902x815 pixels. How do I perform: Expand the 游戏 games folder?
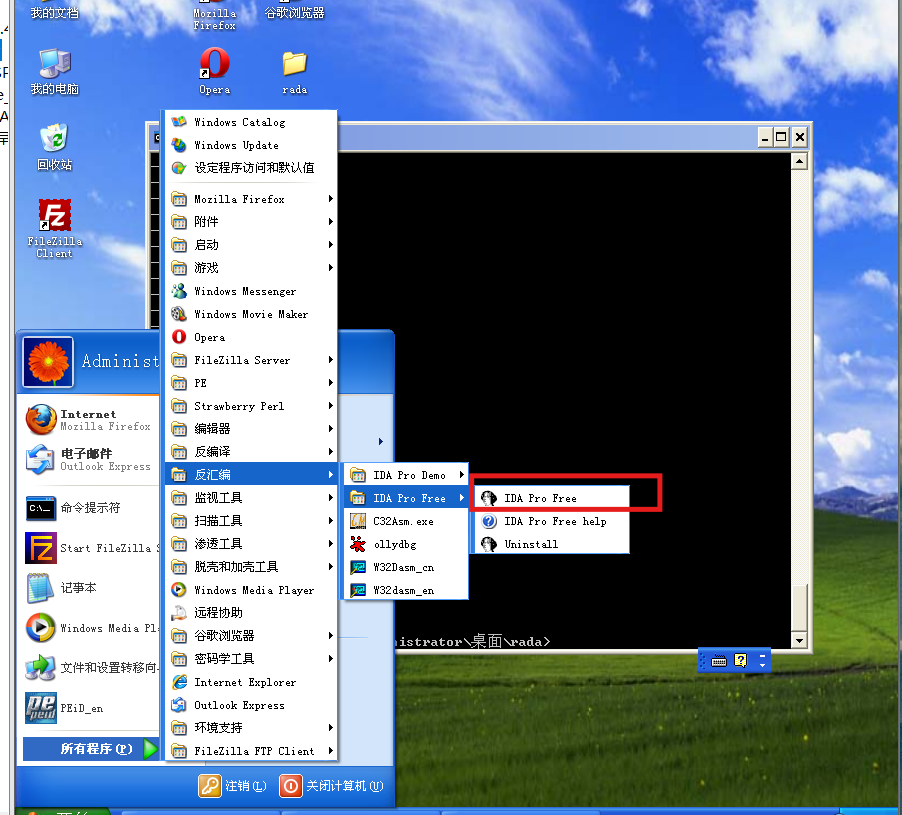click(x=251, y=268)
